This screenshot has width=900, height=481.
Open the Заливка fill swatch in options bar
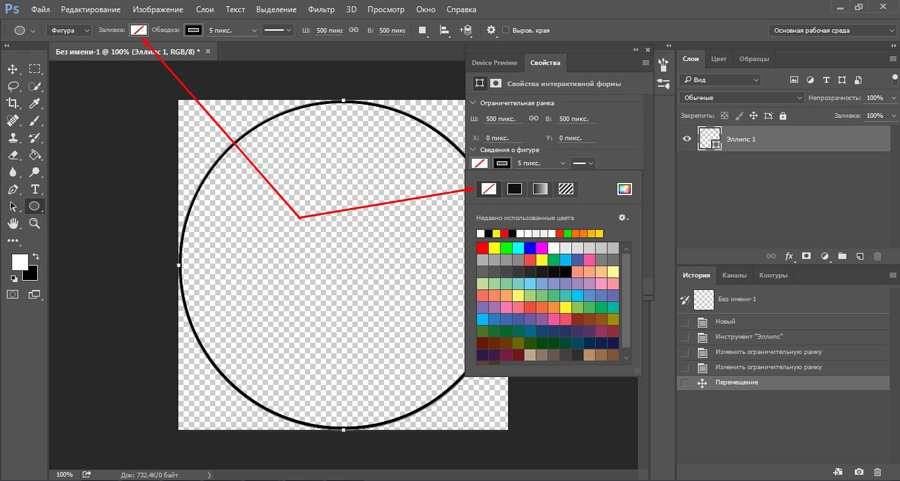(x=138, y=30)
